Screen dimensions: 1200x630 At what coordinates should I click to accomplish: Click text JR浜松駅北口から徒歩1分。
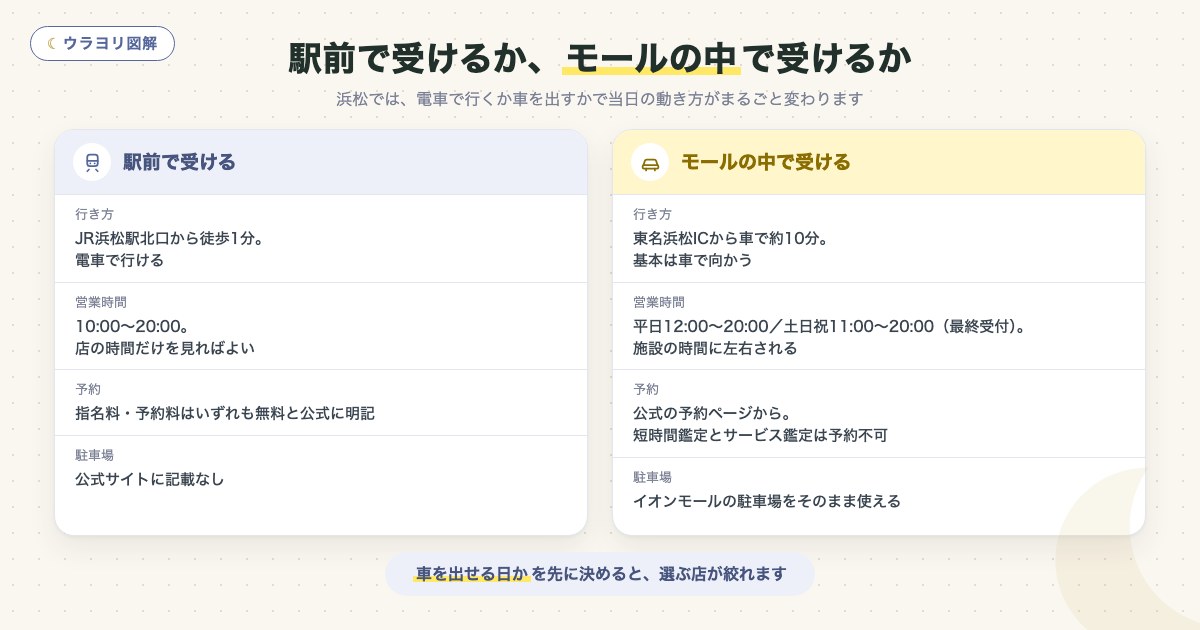pos(169,239)
